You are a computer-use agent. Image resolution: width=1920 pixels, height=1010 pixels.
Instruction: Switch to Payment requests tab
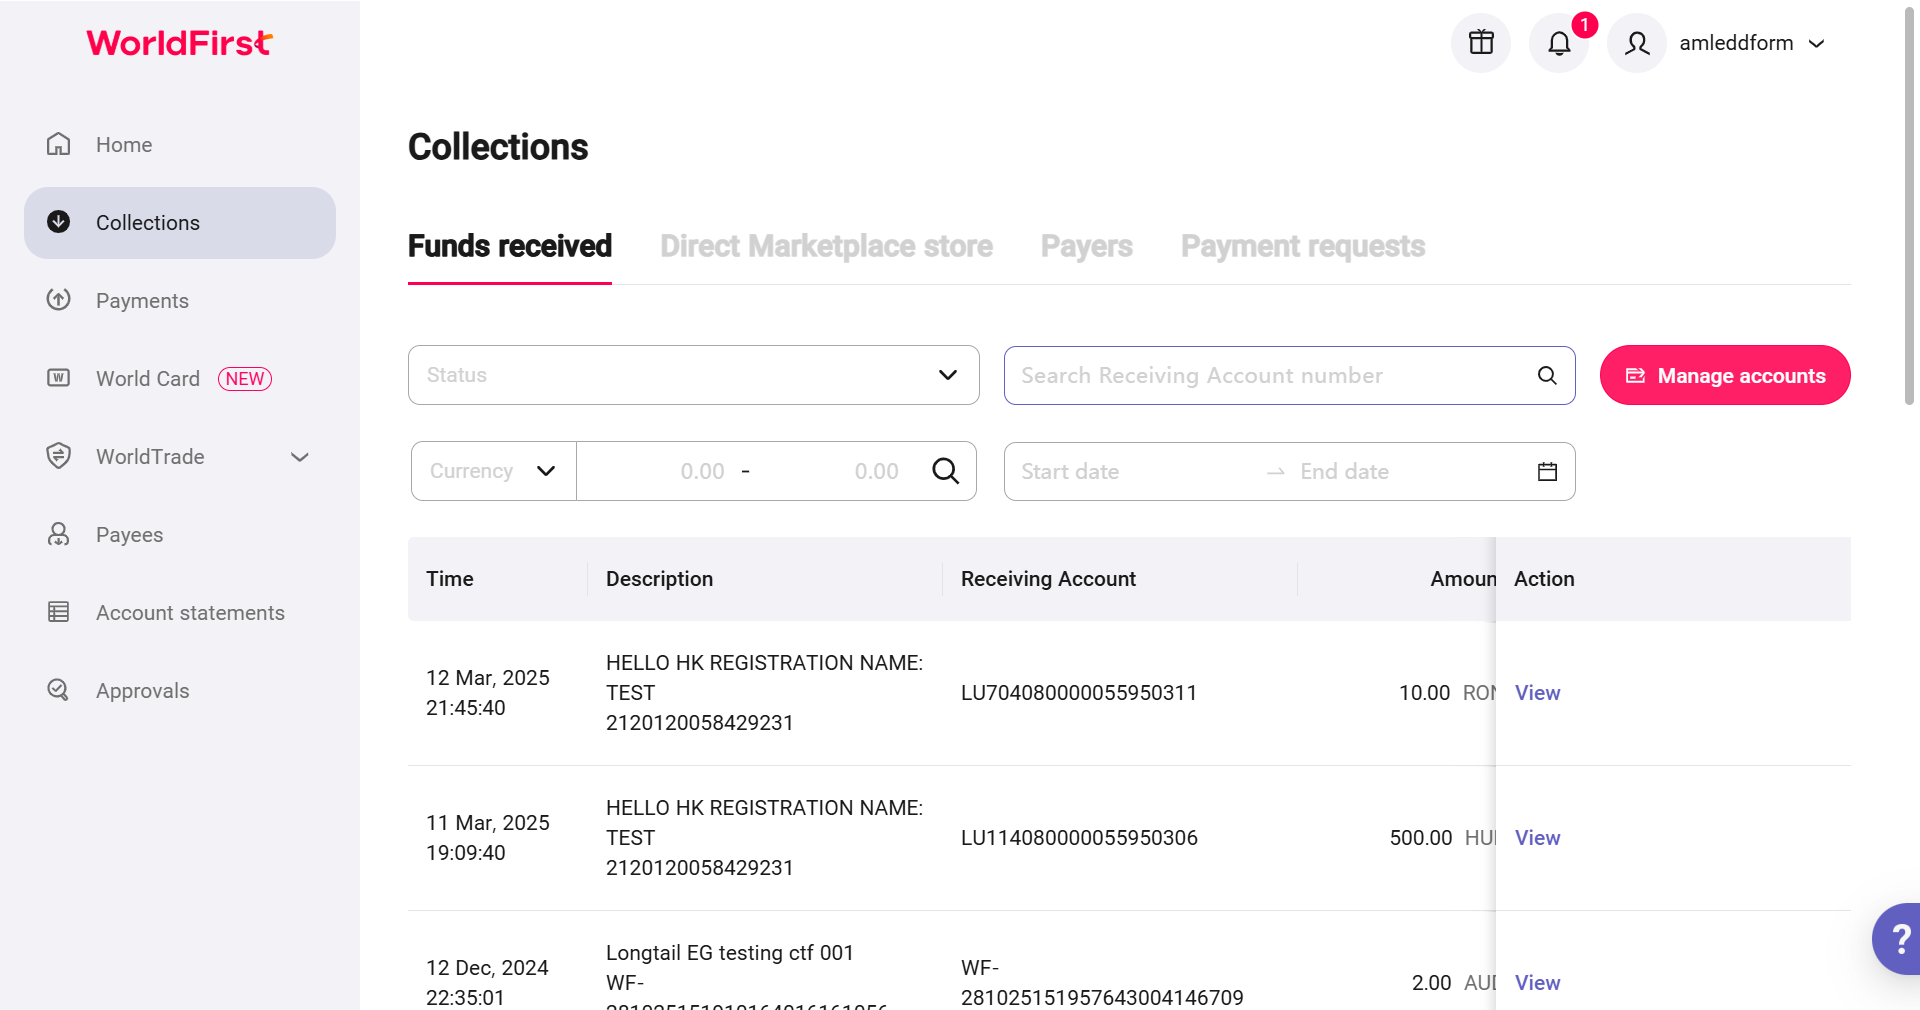click(x=1303, y=246)
